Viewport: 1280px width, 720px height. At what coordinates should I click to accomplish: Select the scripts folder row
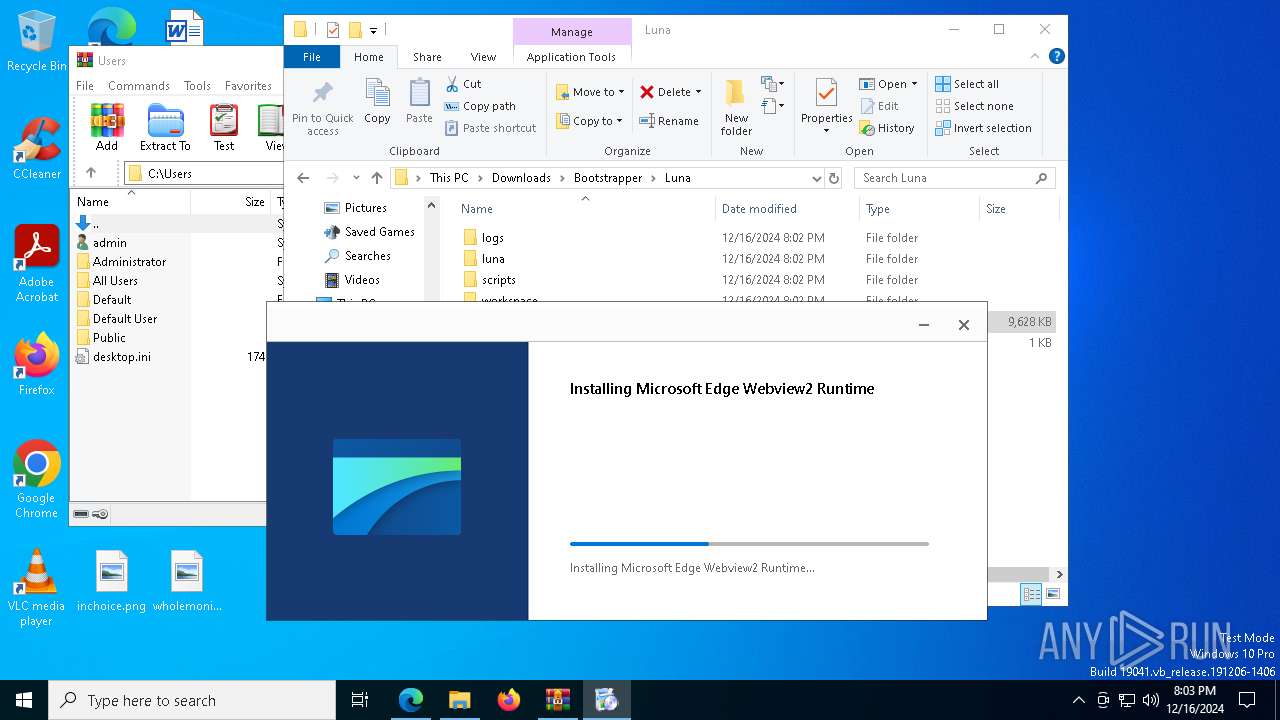coord(760,280)
